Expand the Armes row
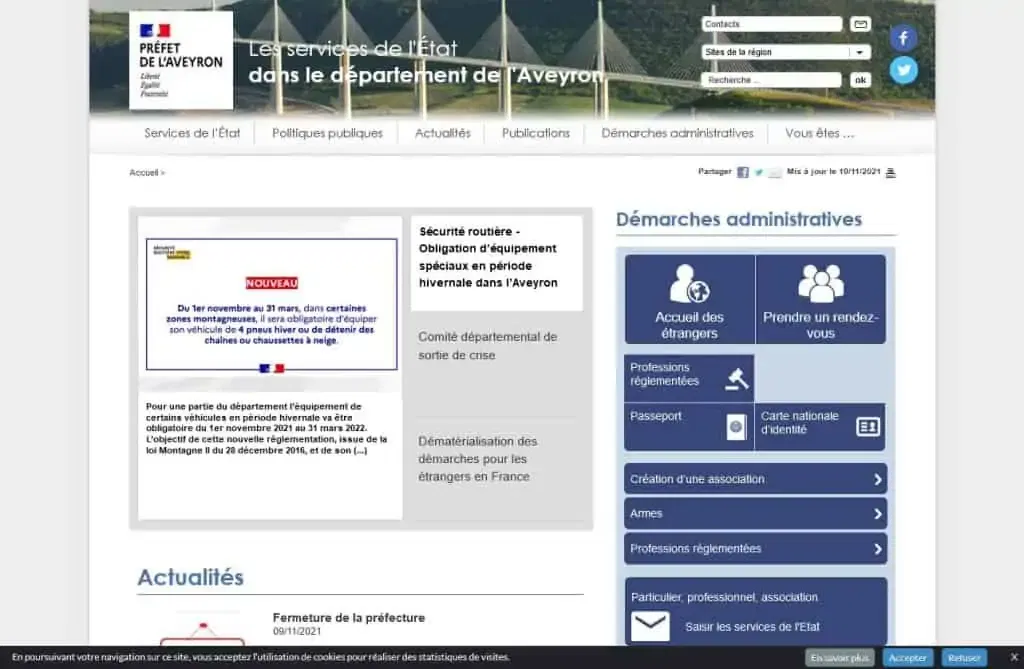Screen dimensions: 1024x669 pyautogui.click(x=755, y=514)
